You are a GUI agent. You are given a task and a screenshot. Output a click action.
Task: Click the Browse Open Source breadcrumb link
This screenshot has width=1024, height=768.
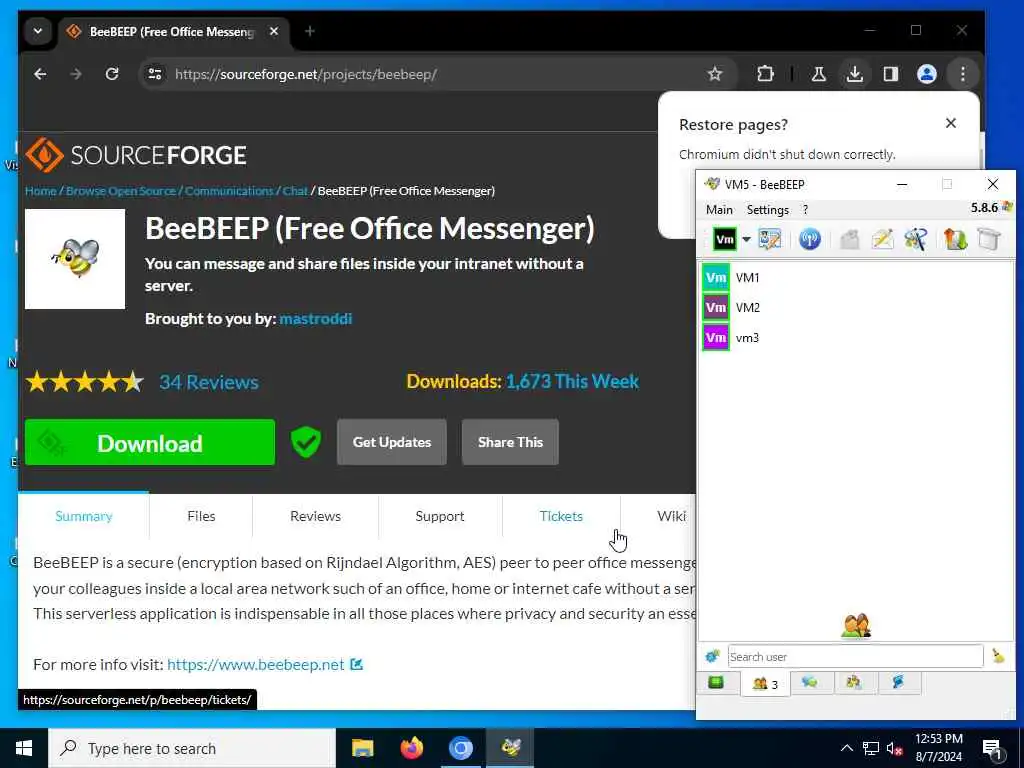coord(121,191)
